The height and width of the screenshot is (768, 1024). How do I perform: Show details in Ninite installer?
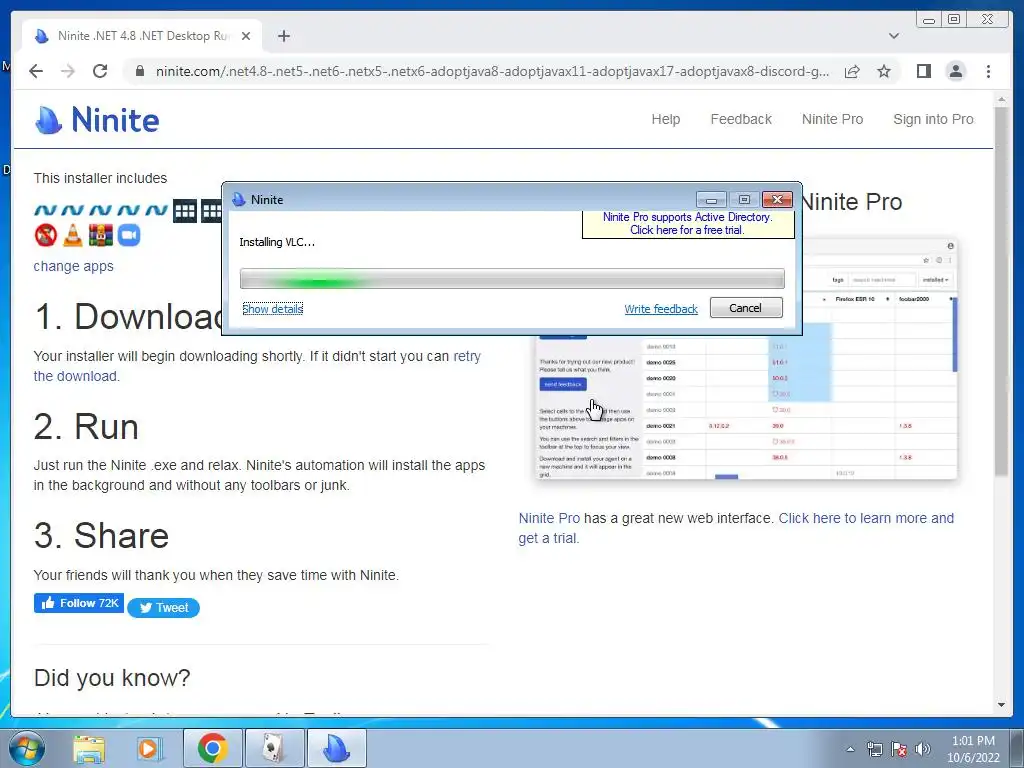(272, 309)
